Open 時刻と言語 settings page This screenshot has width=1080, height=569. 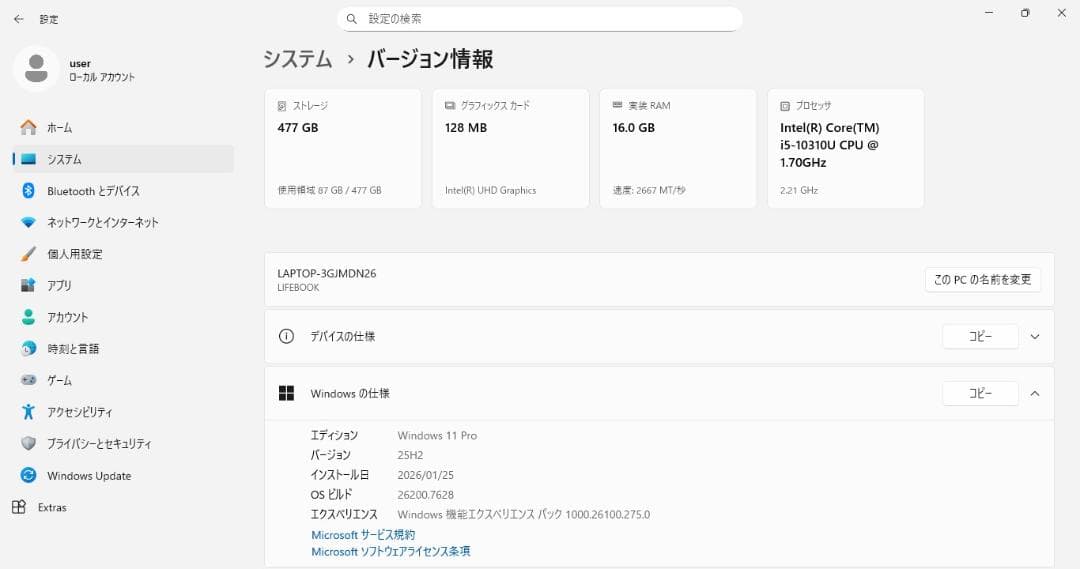[123, 349]
